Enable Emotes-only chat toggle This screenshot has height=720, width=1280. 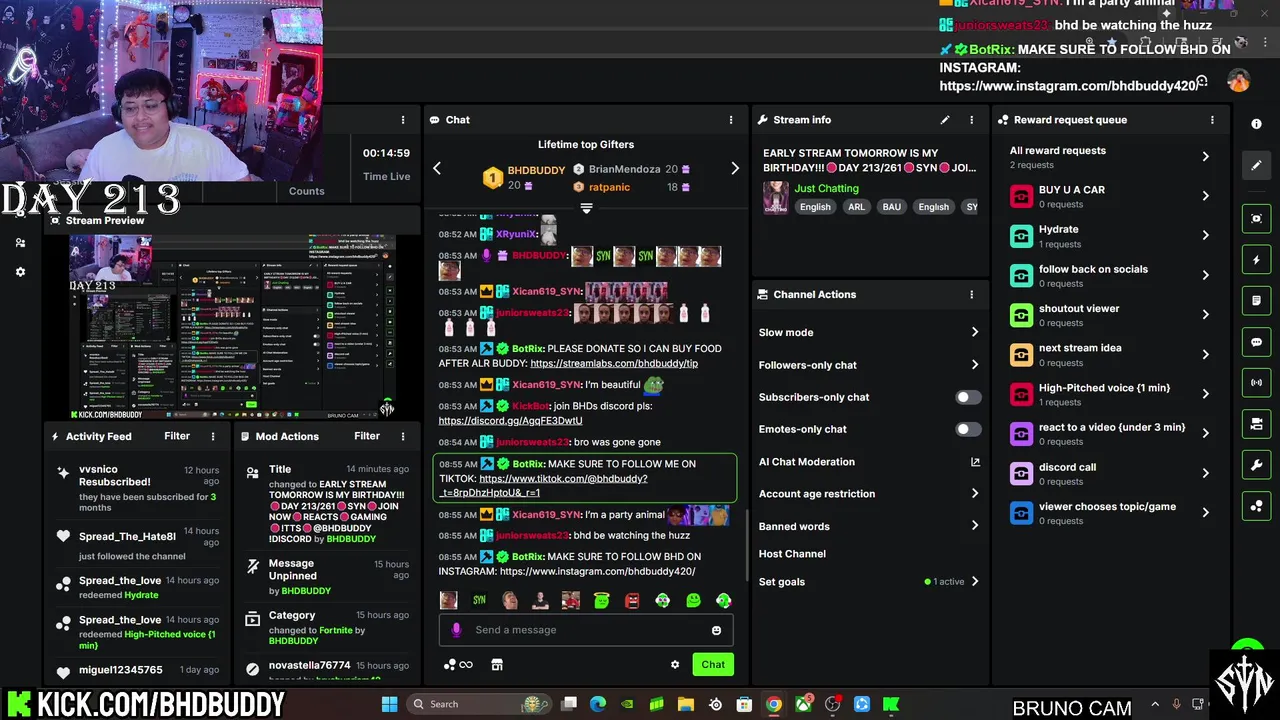(x=968, y=429)
